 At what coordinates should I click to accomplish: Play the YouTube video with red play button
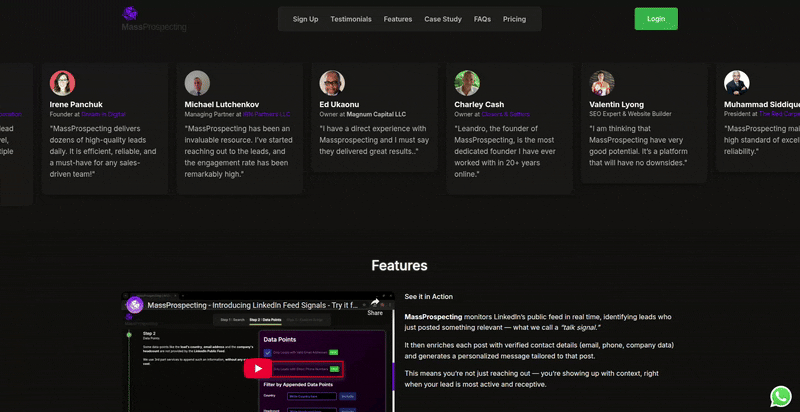(x=258, y=369)
